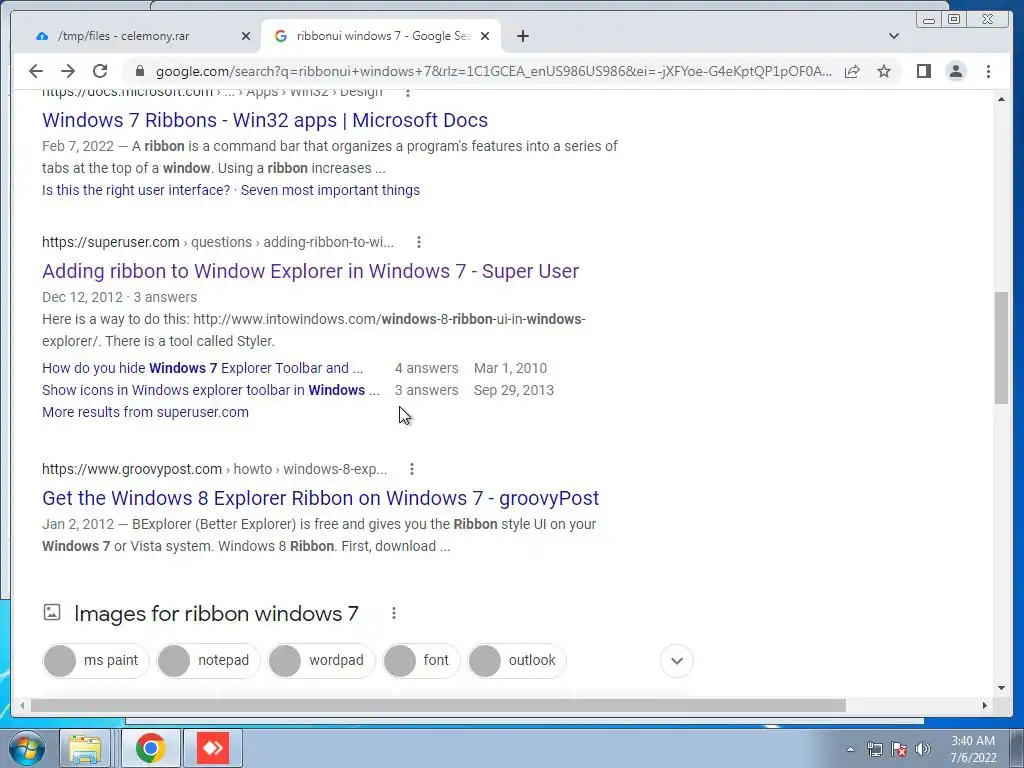Select the notepad image filter chip
The height and width of the screenshot is (768, 1024).
pos(208,661)
